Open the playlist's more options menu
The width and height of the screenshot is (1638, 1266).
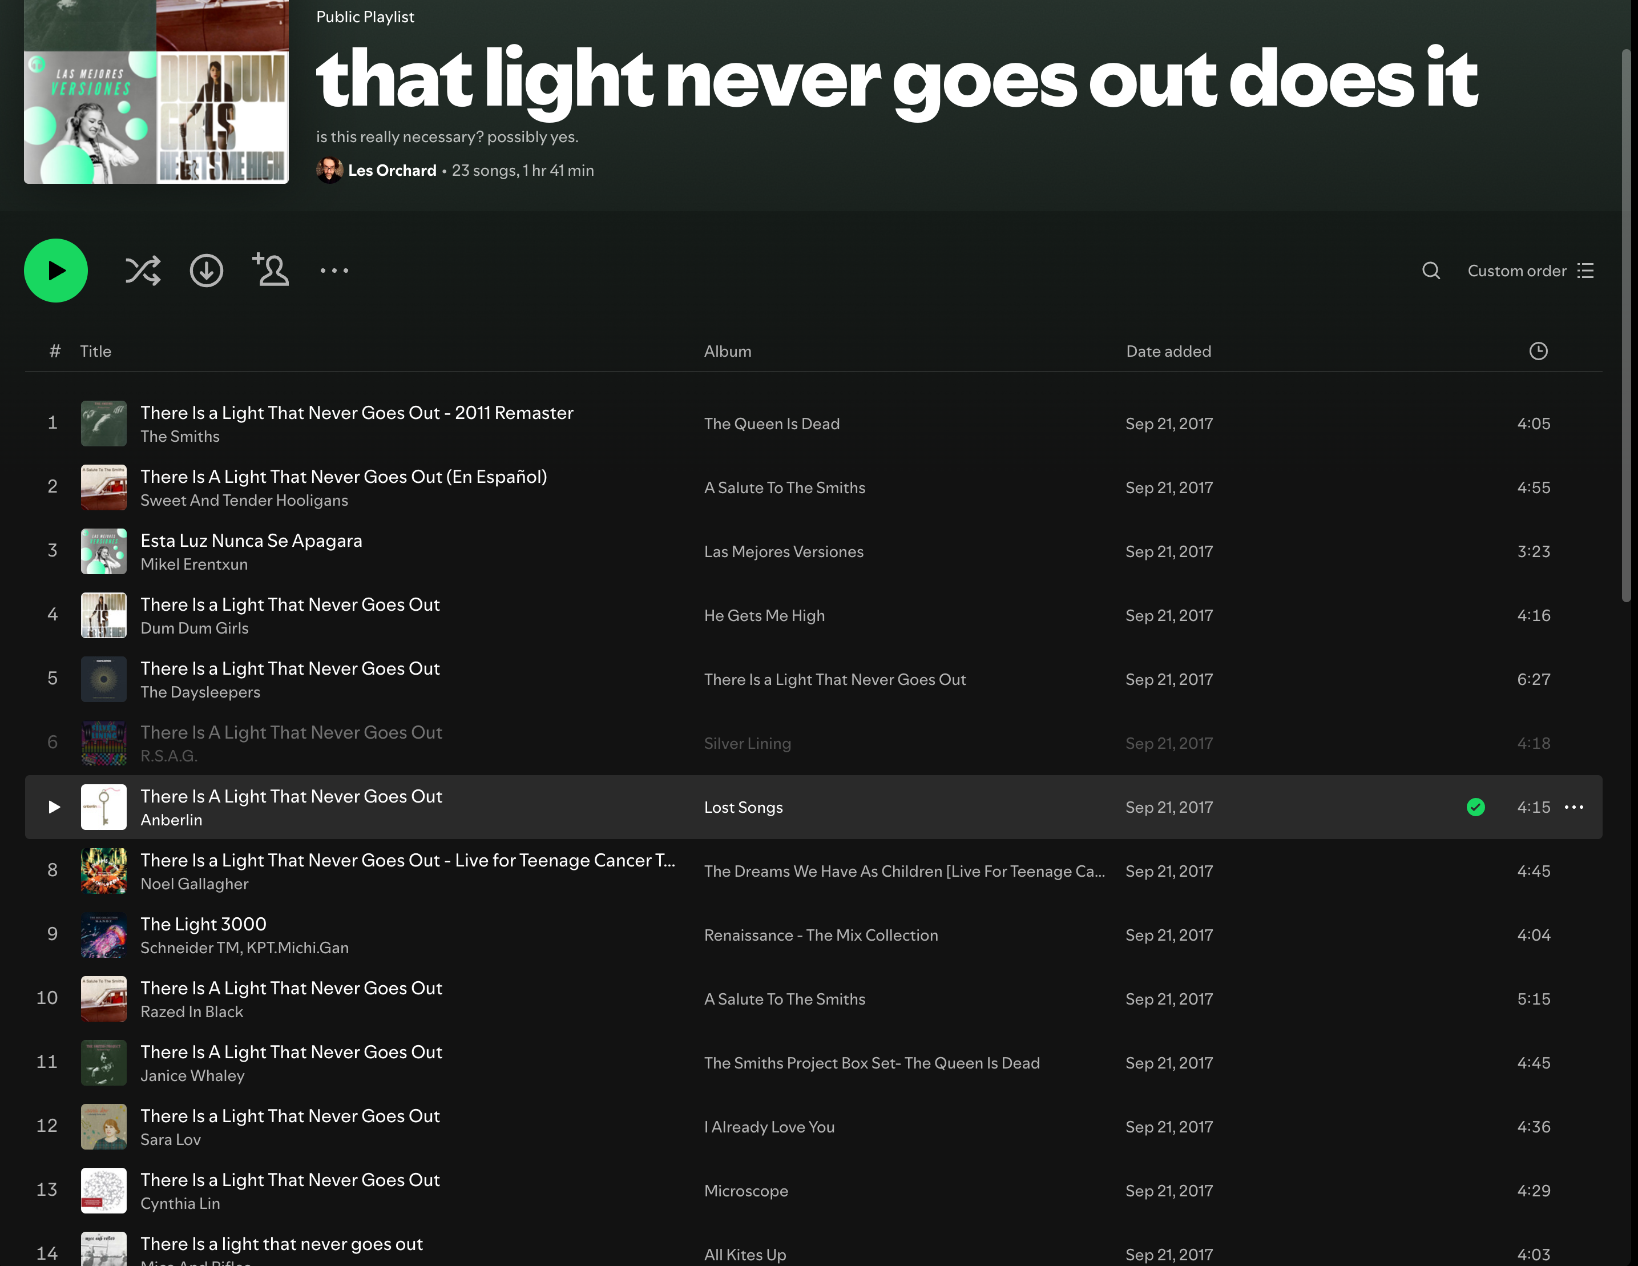pos(334,271)
